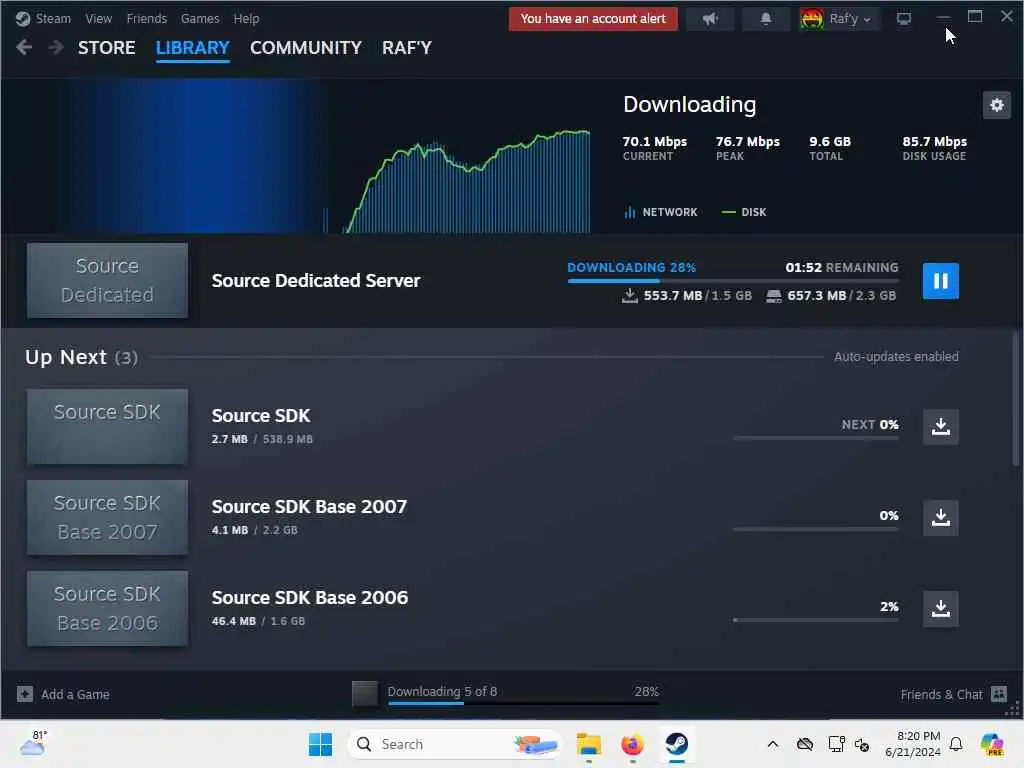This screenshot has height=768, width=1024.
Task: Click the downloads list scrollbar
Action: pos(1016,398)
